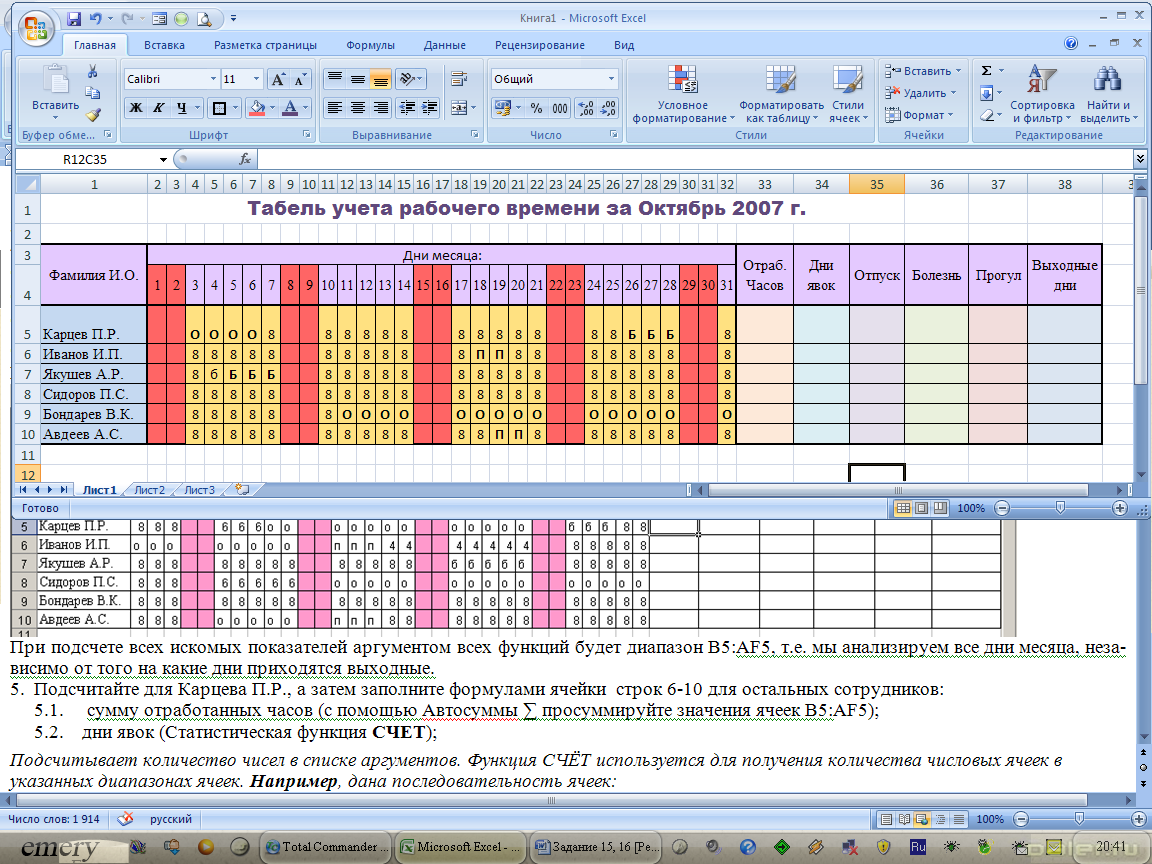This screenshot has height=864, width=1152.
Task: Open Total Commander from the taskbar
Action: click(327, 847)
